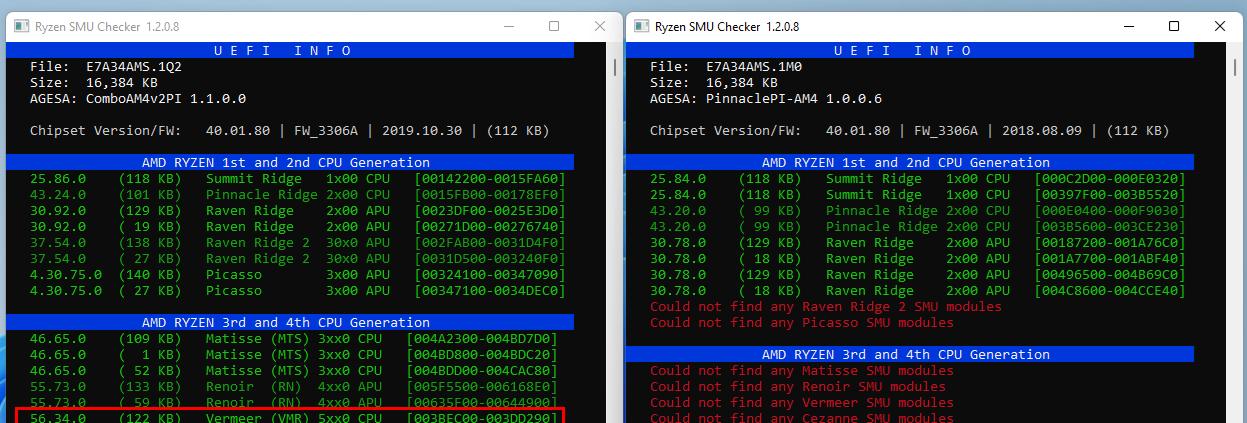Click the Matisse row sized 109 KB

pos(294,339)
